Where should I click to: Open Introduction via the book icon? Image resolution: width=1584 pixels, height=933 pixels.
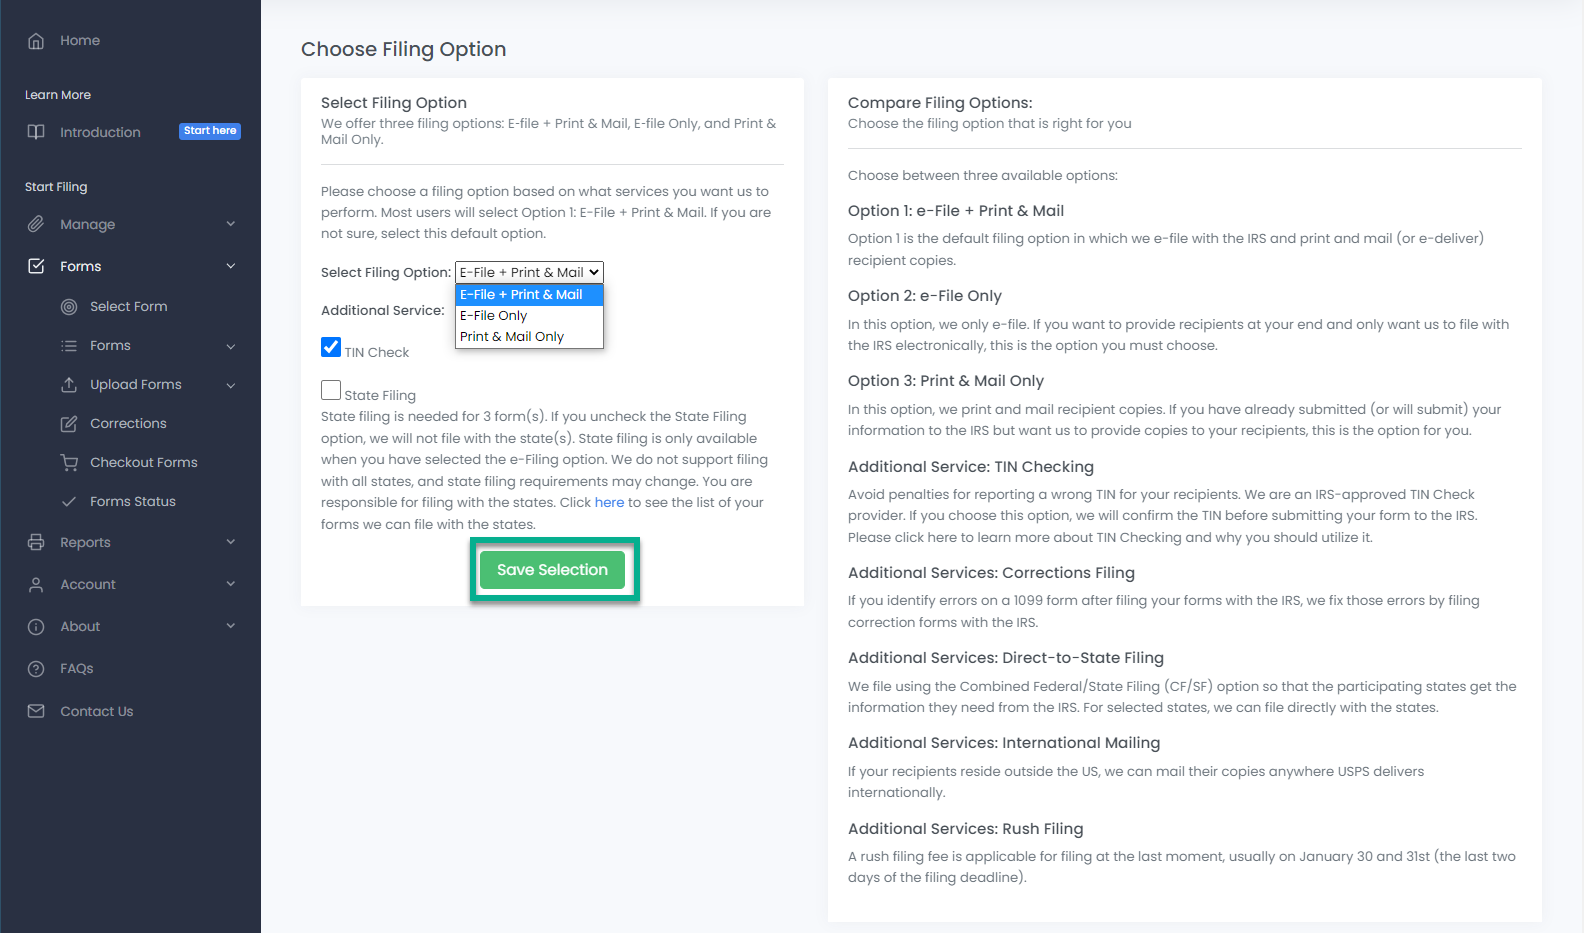tap(36, 132)
